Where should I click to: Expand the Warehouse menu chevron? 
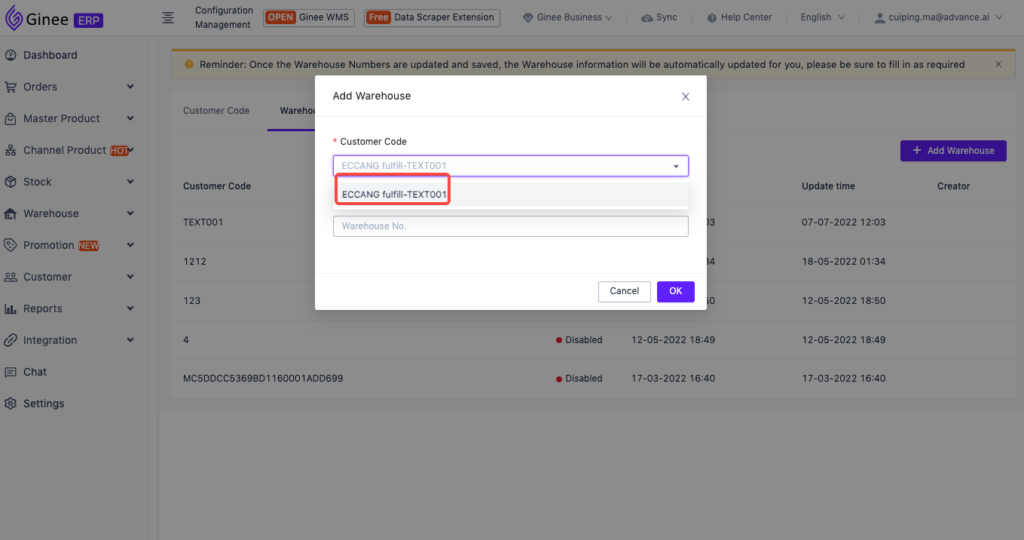130,214
